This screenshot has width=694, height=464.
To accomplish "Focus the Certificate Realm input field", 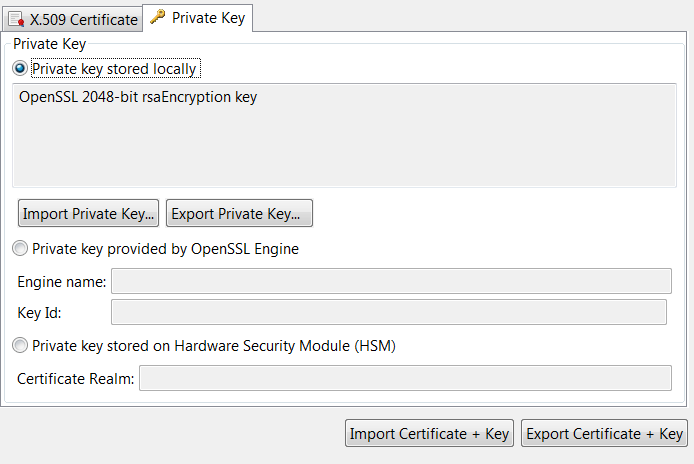I will coord(405,378).
